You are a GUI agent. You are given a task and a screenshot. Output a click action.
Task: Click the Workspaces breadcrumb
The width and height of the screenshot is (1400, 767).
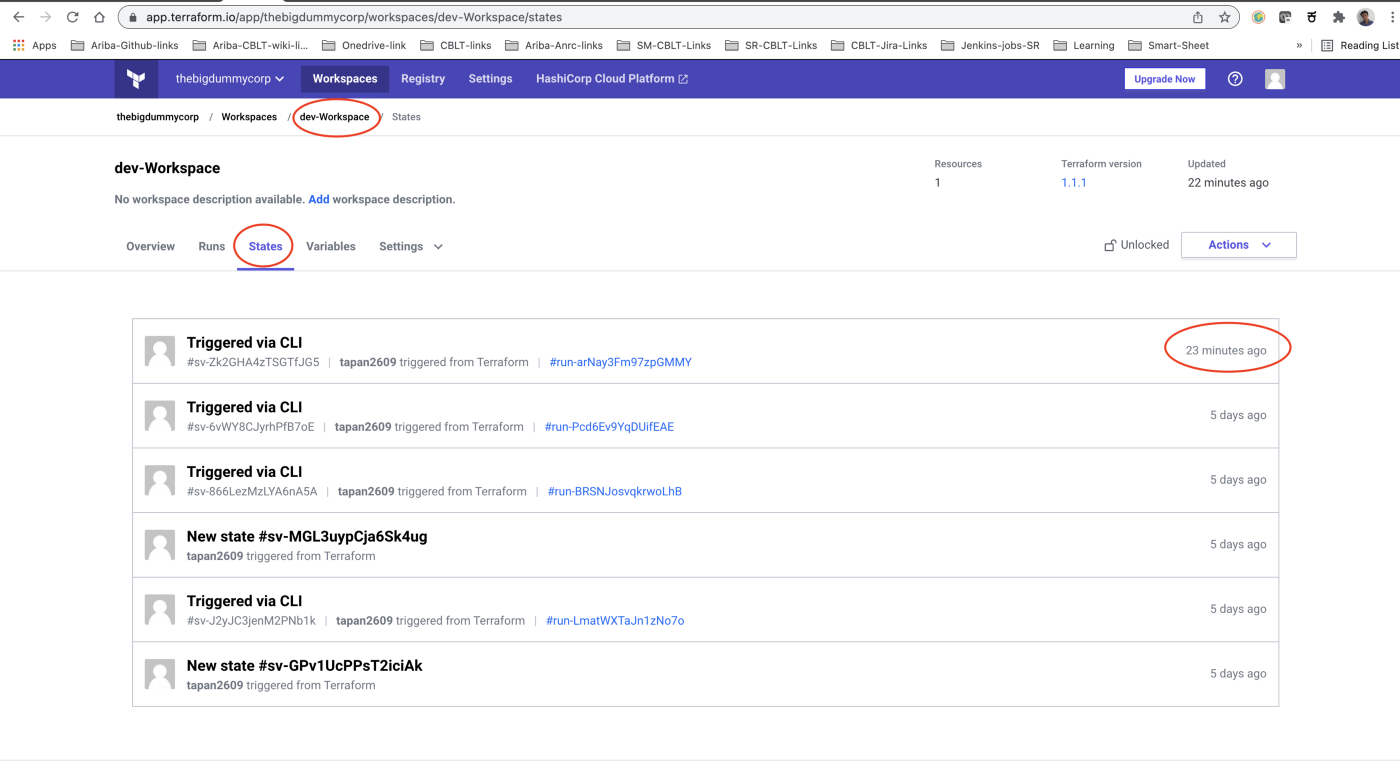click(249, 117)
